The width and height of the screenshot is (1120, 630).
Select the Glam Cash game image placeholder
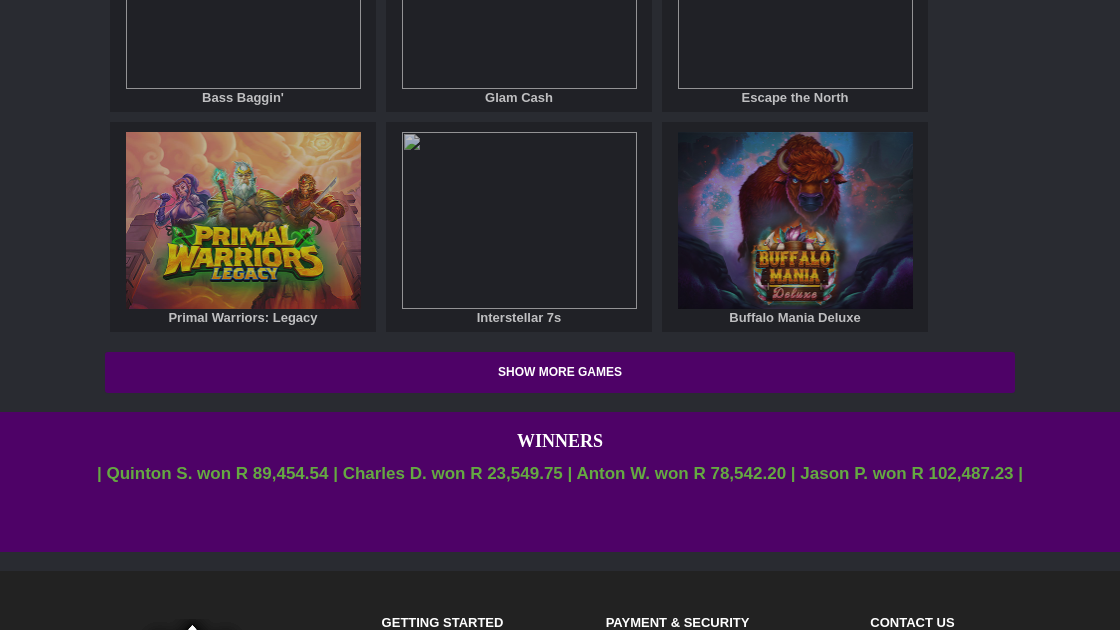click(x=519, y=44)
